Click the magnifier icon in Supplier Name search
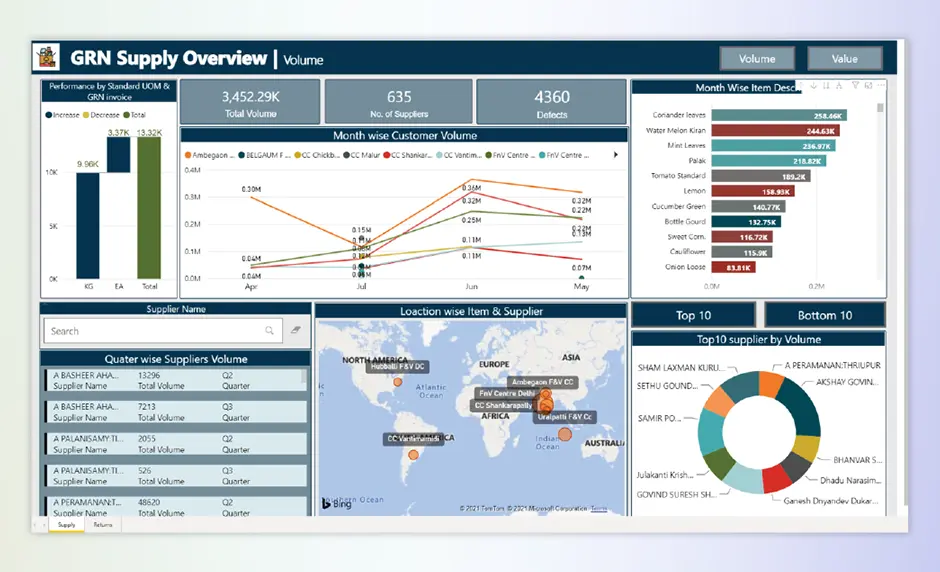The width and height of the screenshot is (940, 572). (270, 330)
